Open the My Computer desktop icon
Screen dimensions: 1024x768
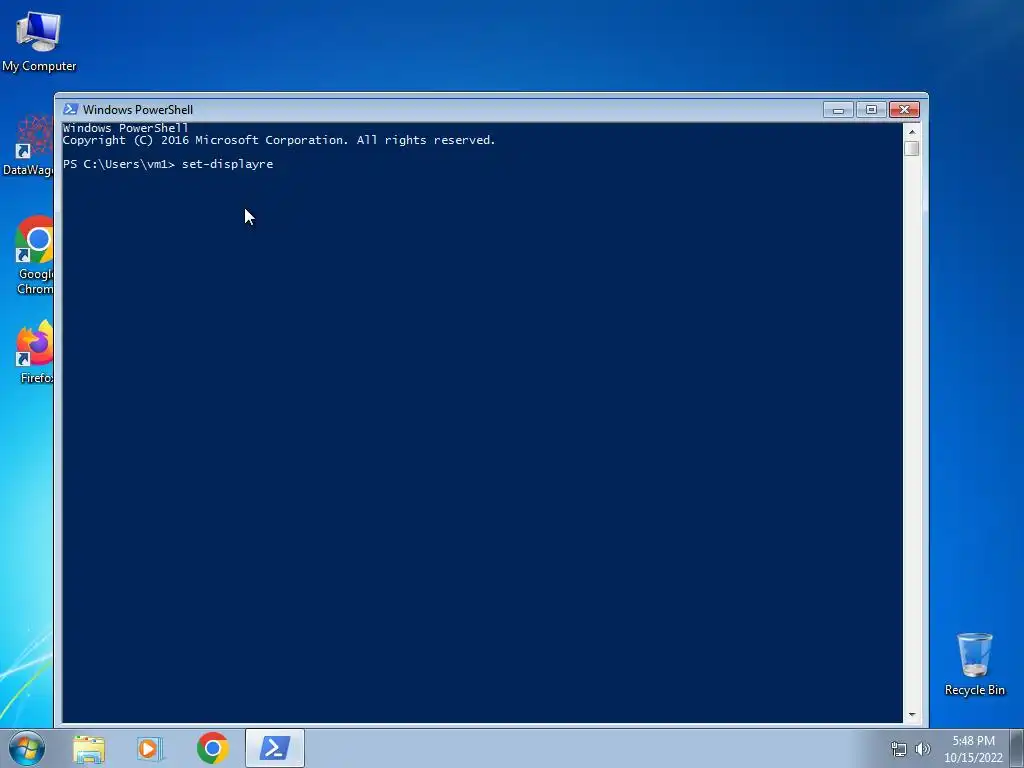(39, 40)
